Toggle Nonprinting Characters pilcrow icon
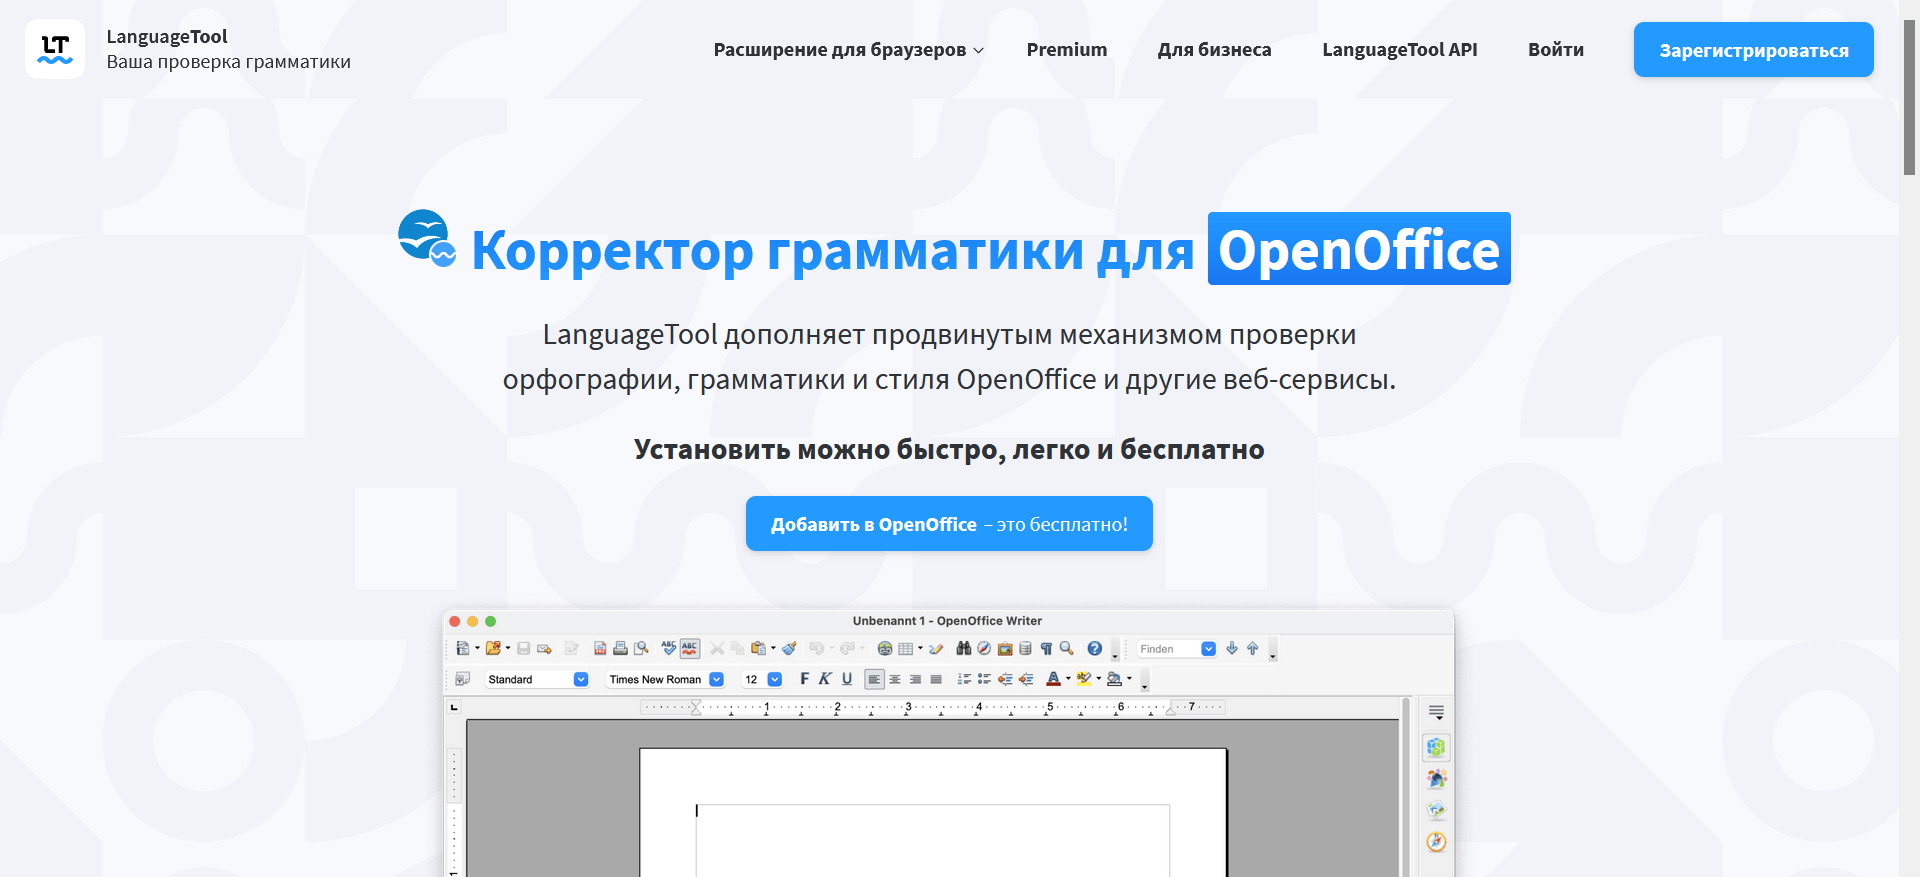This screenshot has width=1920, height=877. [x=1046, y=648]
